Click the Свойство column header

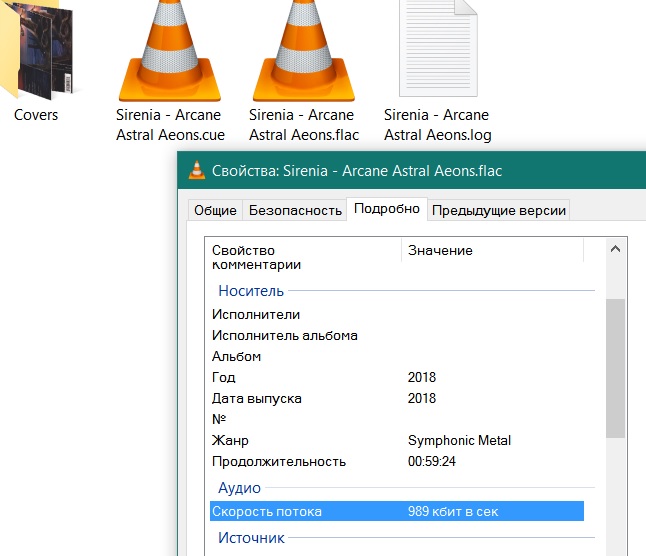243,250
